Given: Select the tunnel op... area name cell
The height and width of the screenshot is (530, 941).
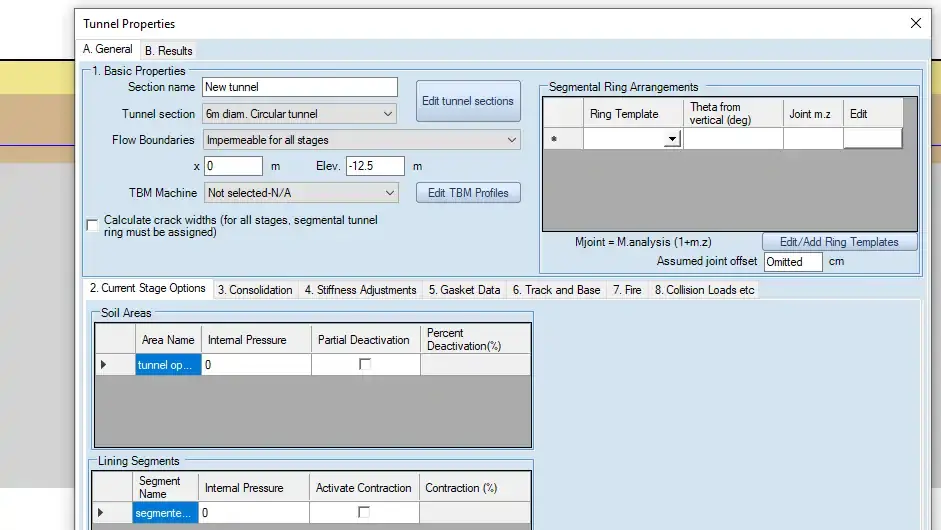Looking at the screenshot, I should pos(168,365).
